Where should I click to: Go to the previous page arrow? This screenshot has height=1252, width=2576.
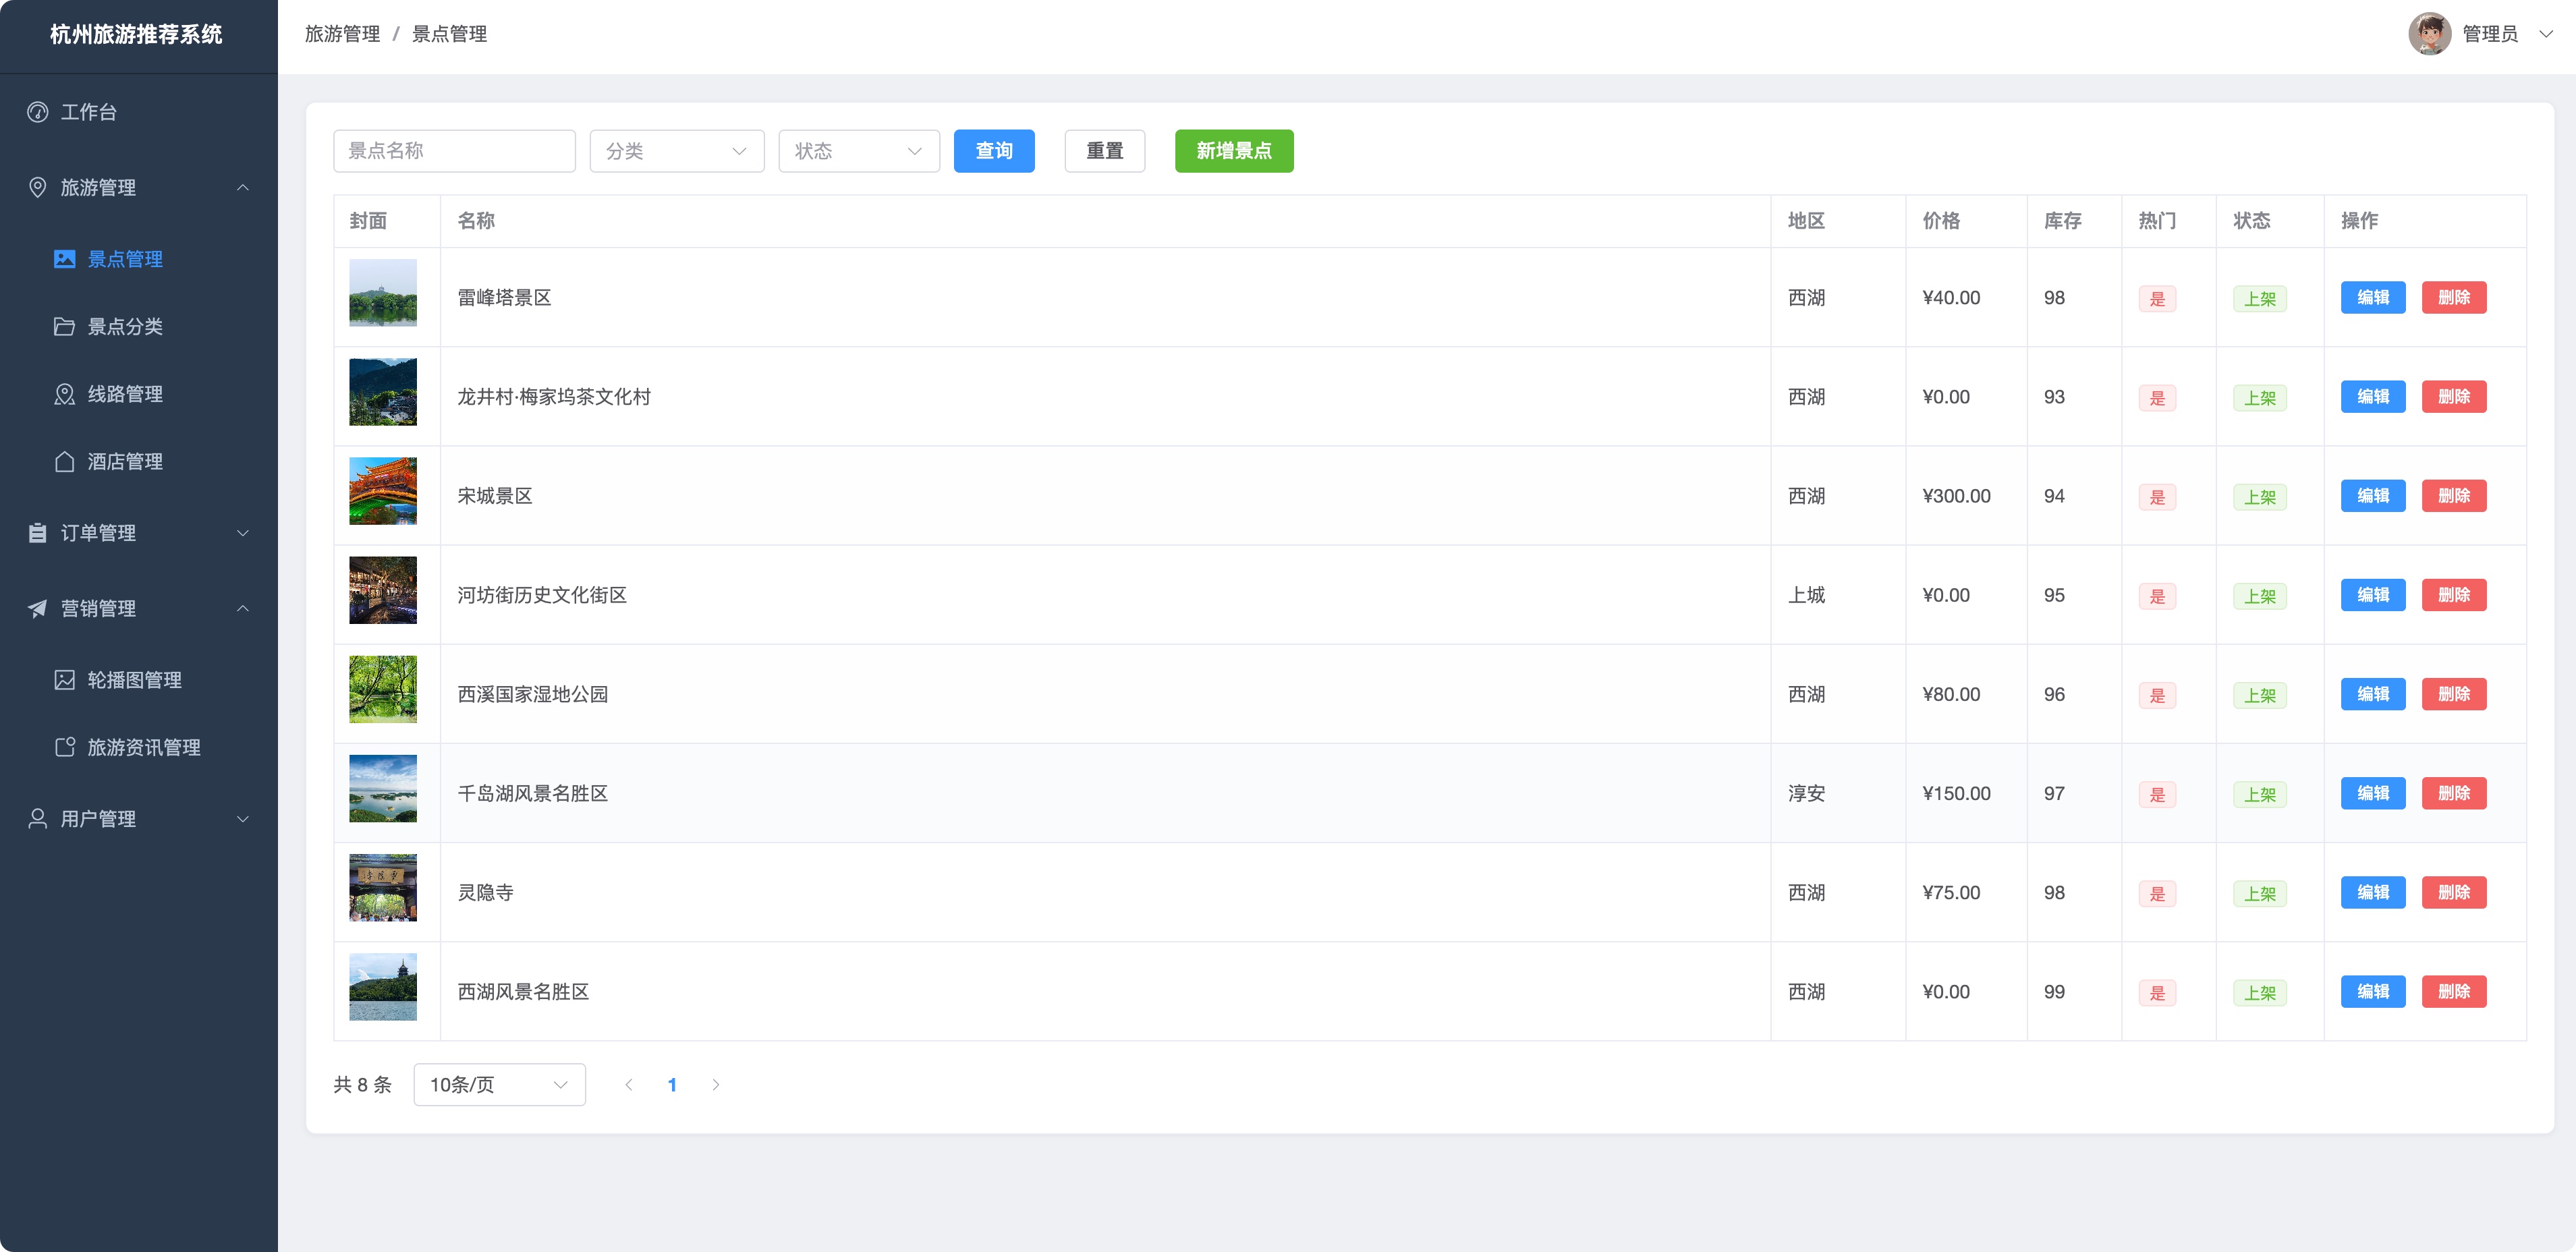(x=629, y=1085)
